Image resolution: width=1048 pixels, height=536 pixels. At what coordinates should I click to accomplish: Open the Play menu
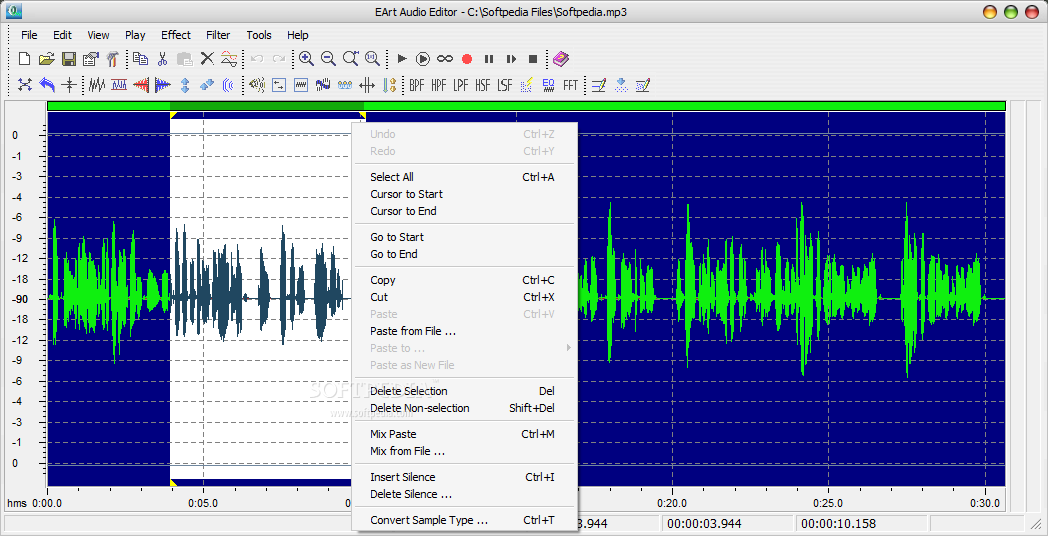tap(135, 35)
